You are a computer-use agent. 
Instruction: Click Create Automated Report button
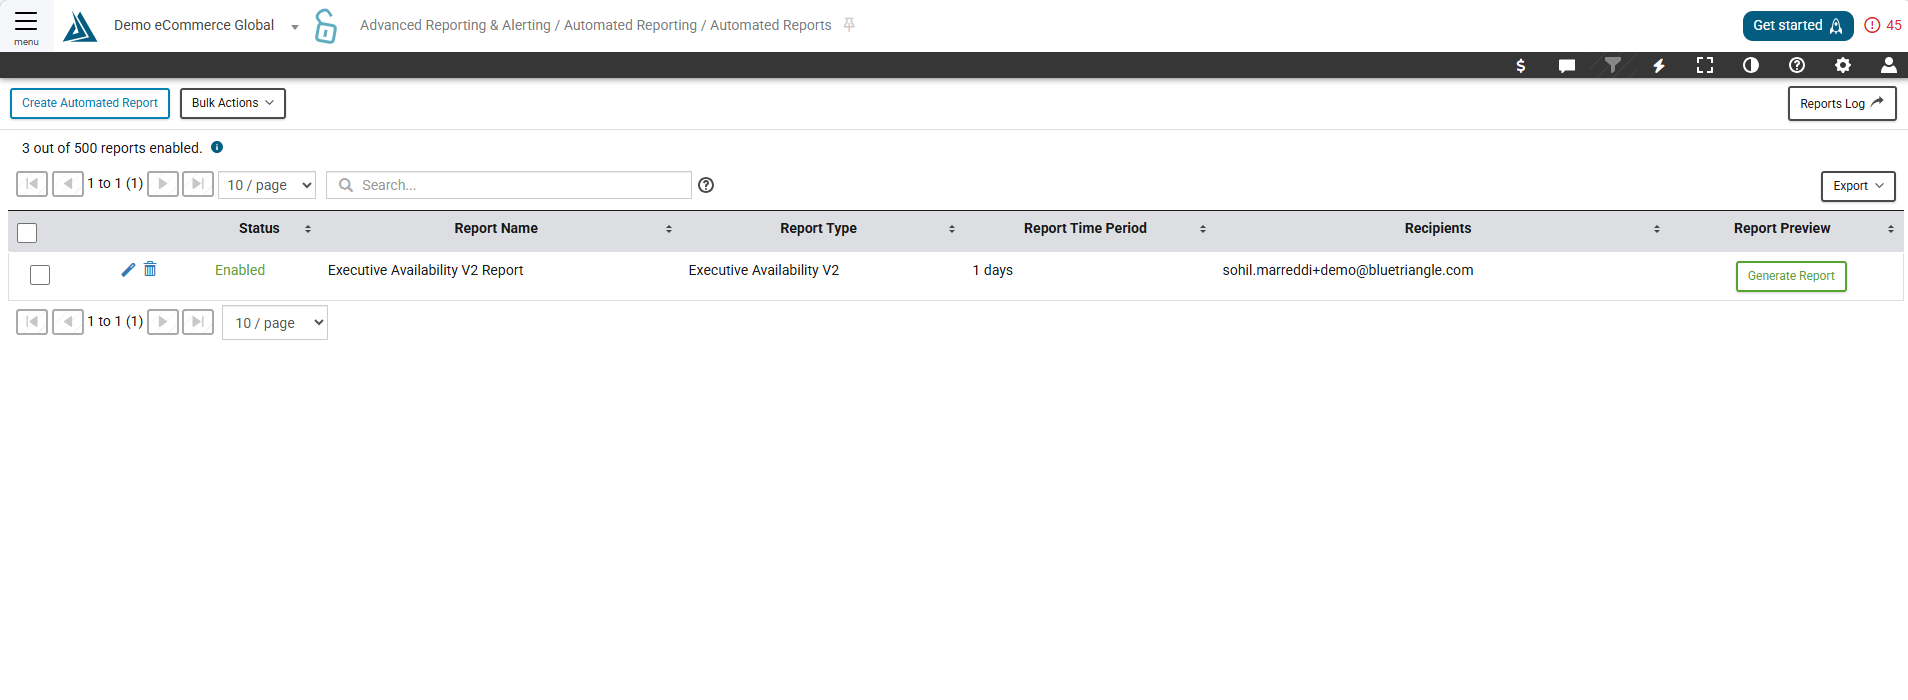tap(90, 103)
